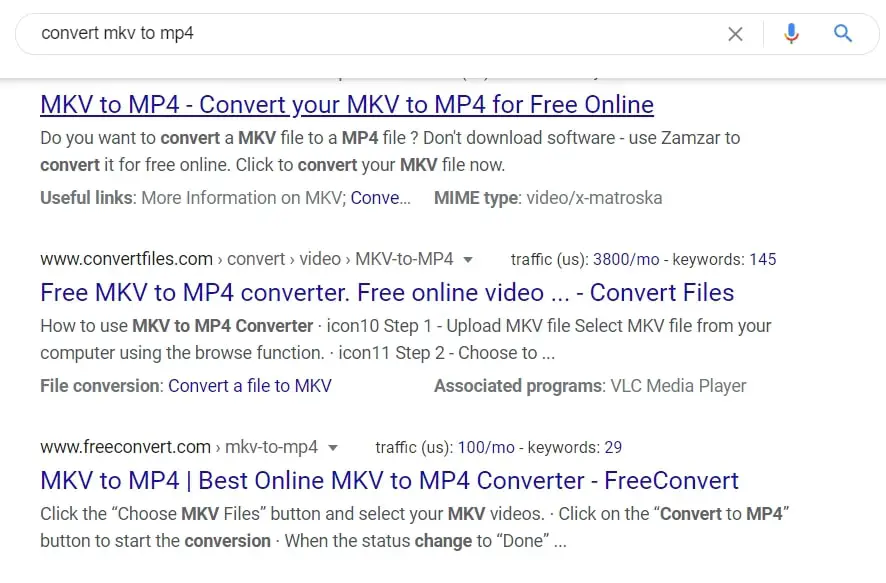Submit search using magnifying glass icon

(x=842, y=33)
